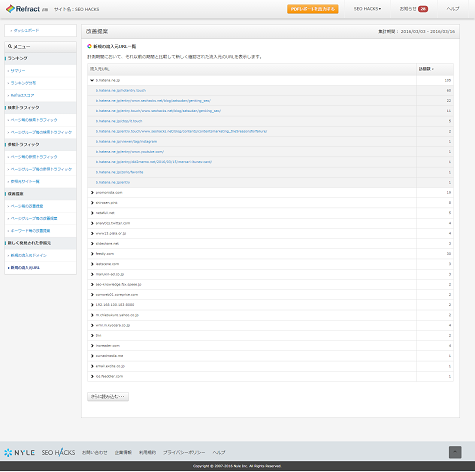Viewport: 475px width, 472px height.
Task: Open ページグループ毎の改善提案 in the sidebar
Action: (34, 218)
